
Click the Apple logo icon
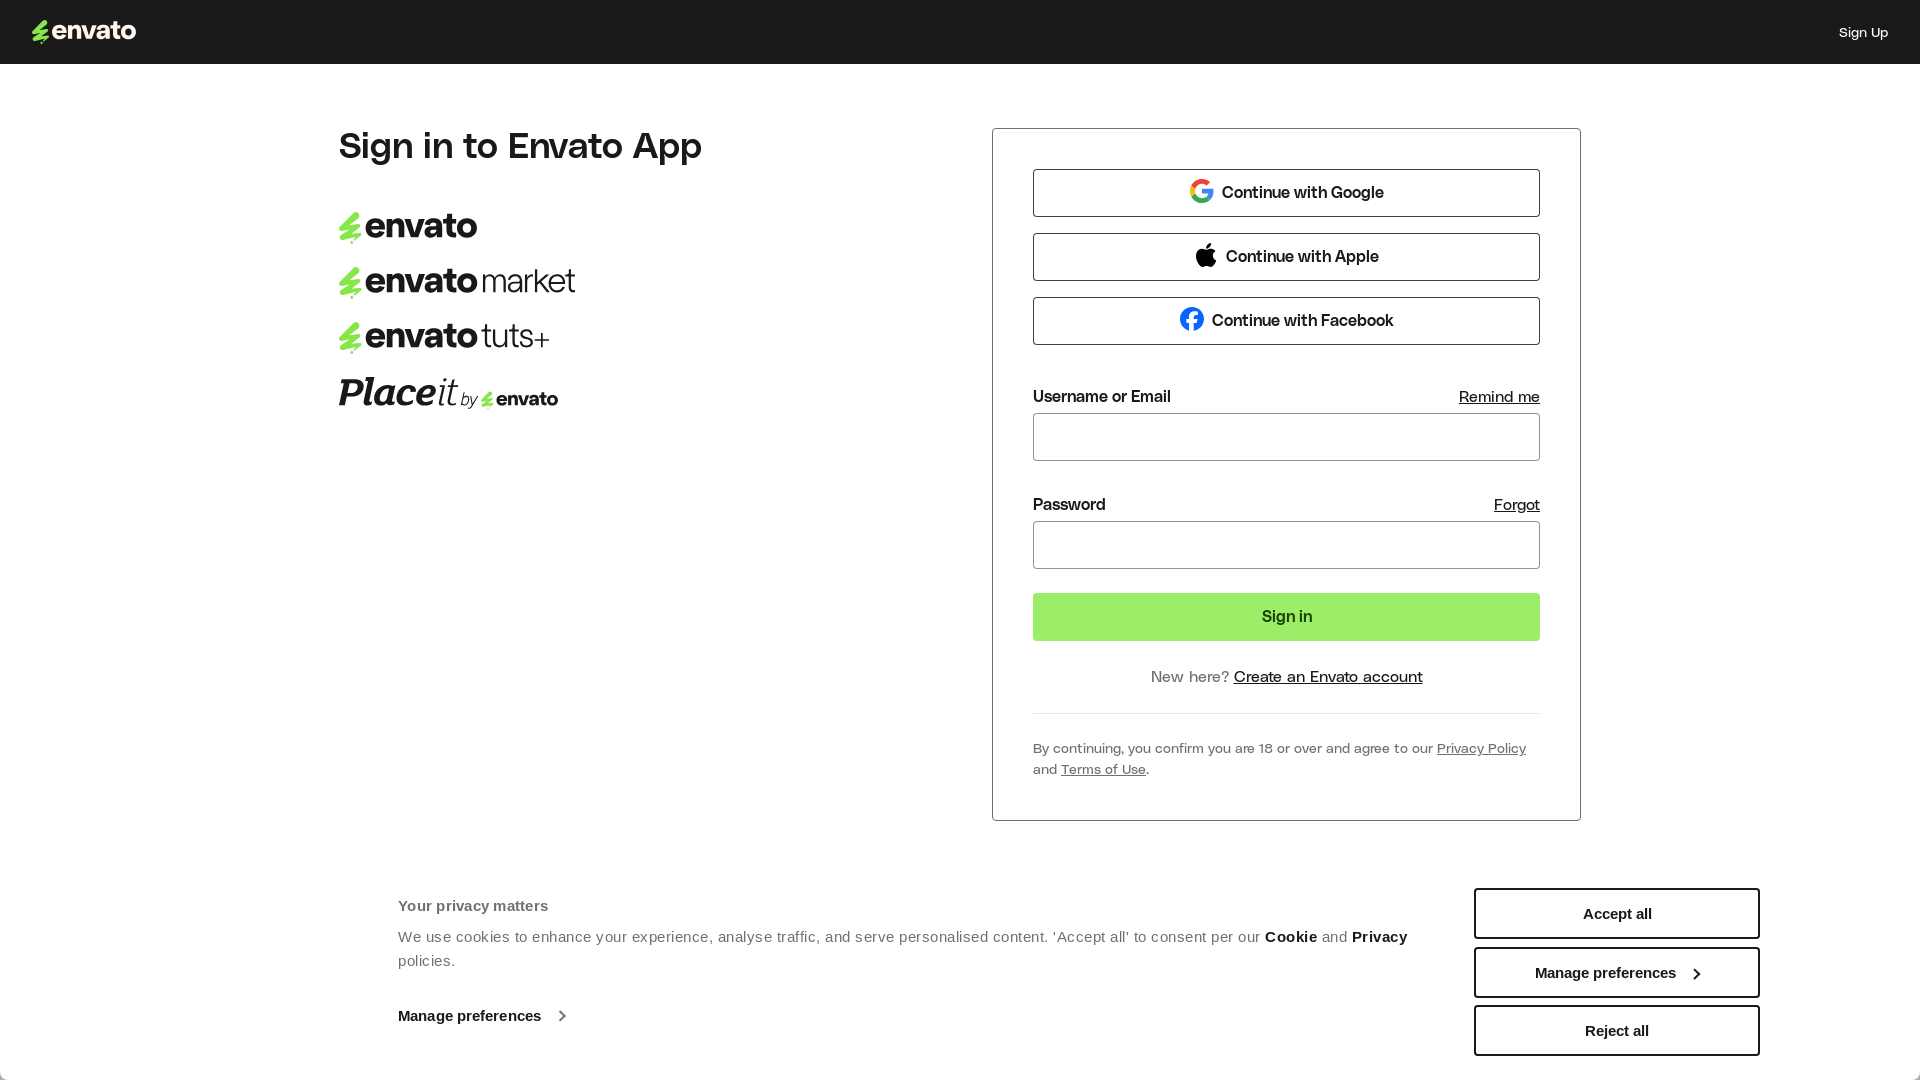click(x=1206, y=255)
